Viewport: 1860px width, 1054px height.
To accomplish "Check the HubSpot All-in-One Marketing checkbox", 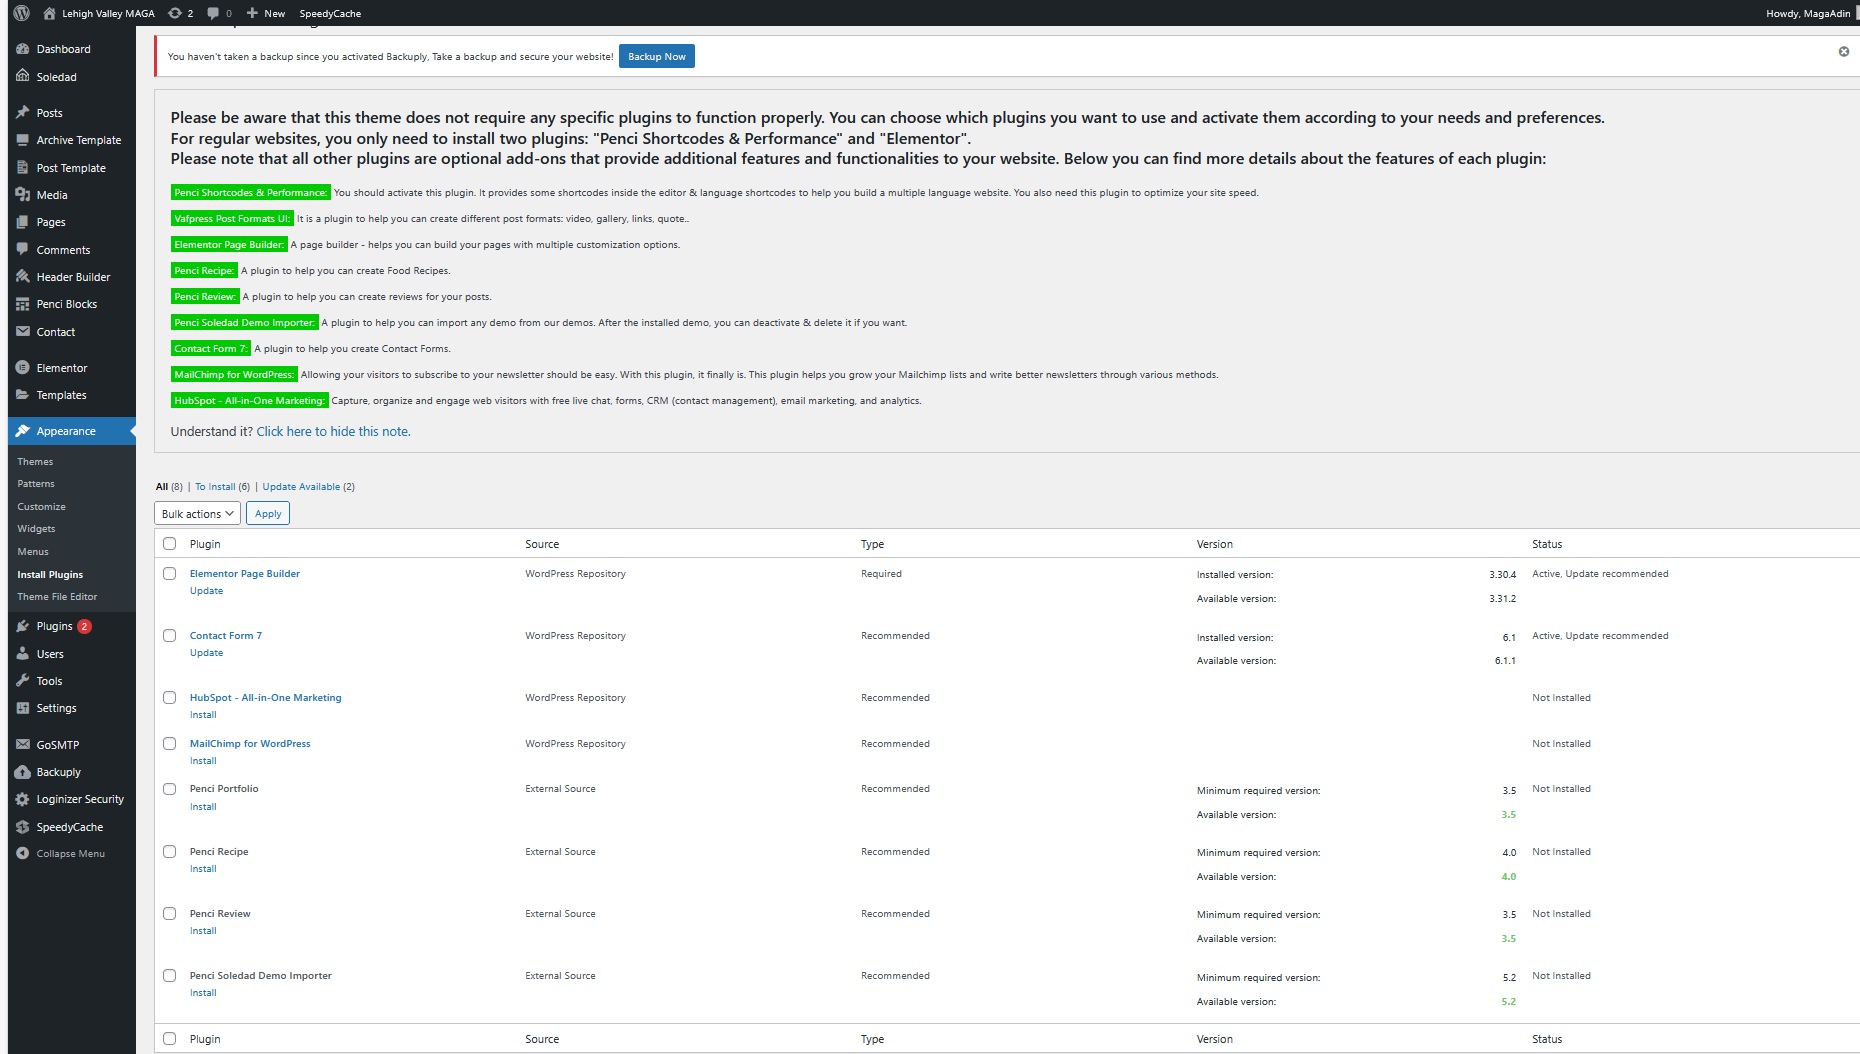I will point(169,698).
